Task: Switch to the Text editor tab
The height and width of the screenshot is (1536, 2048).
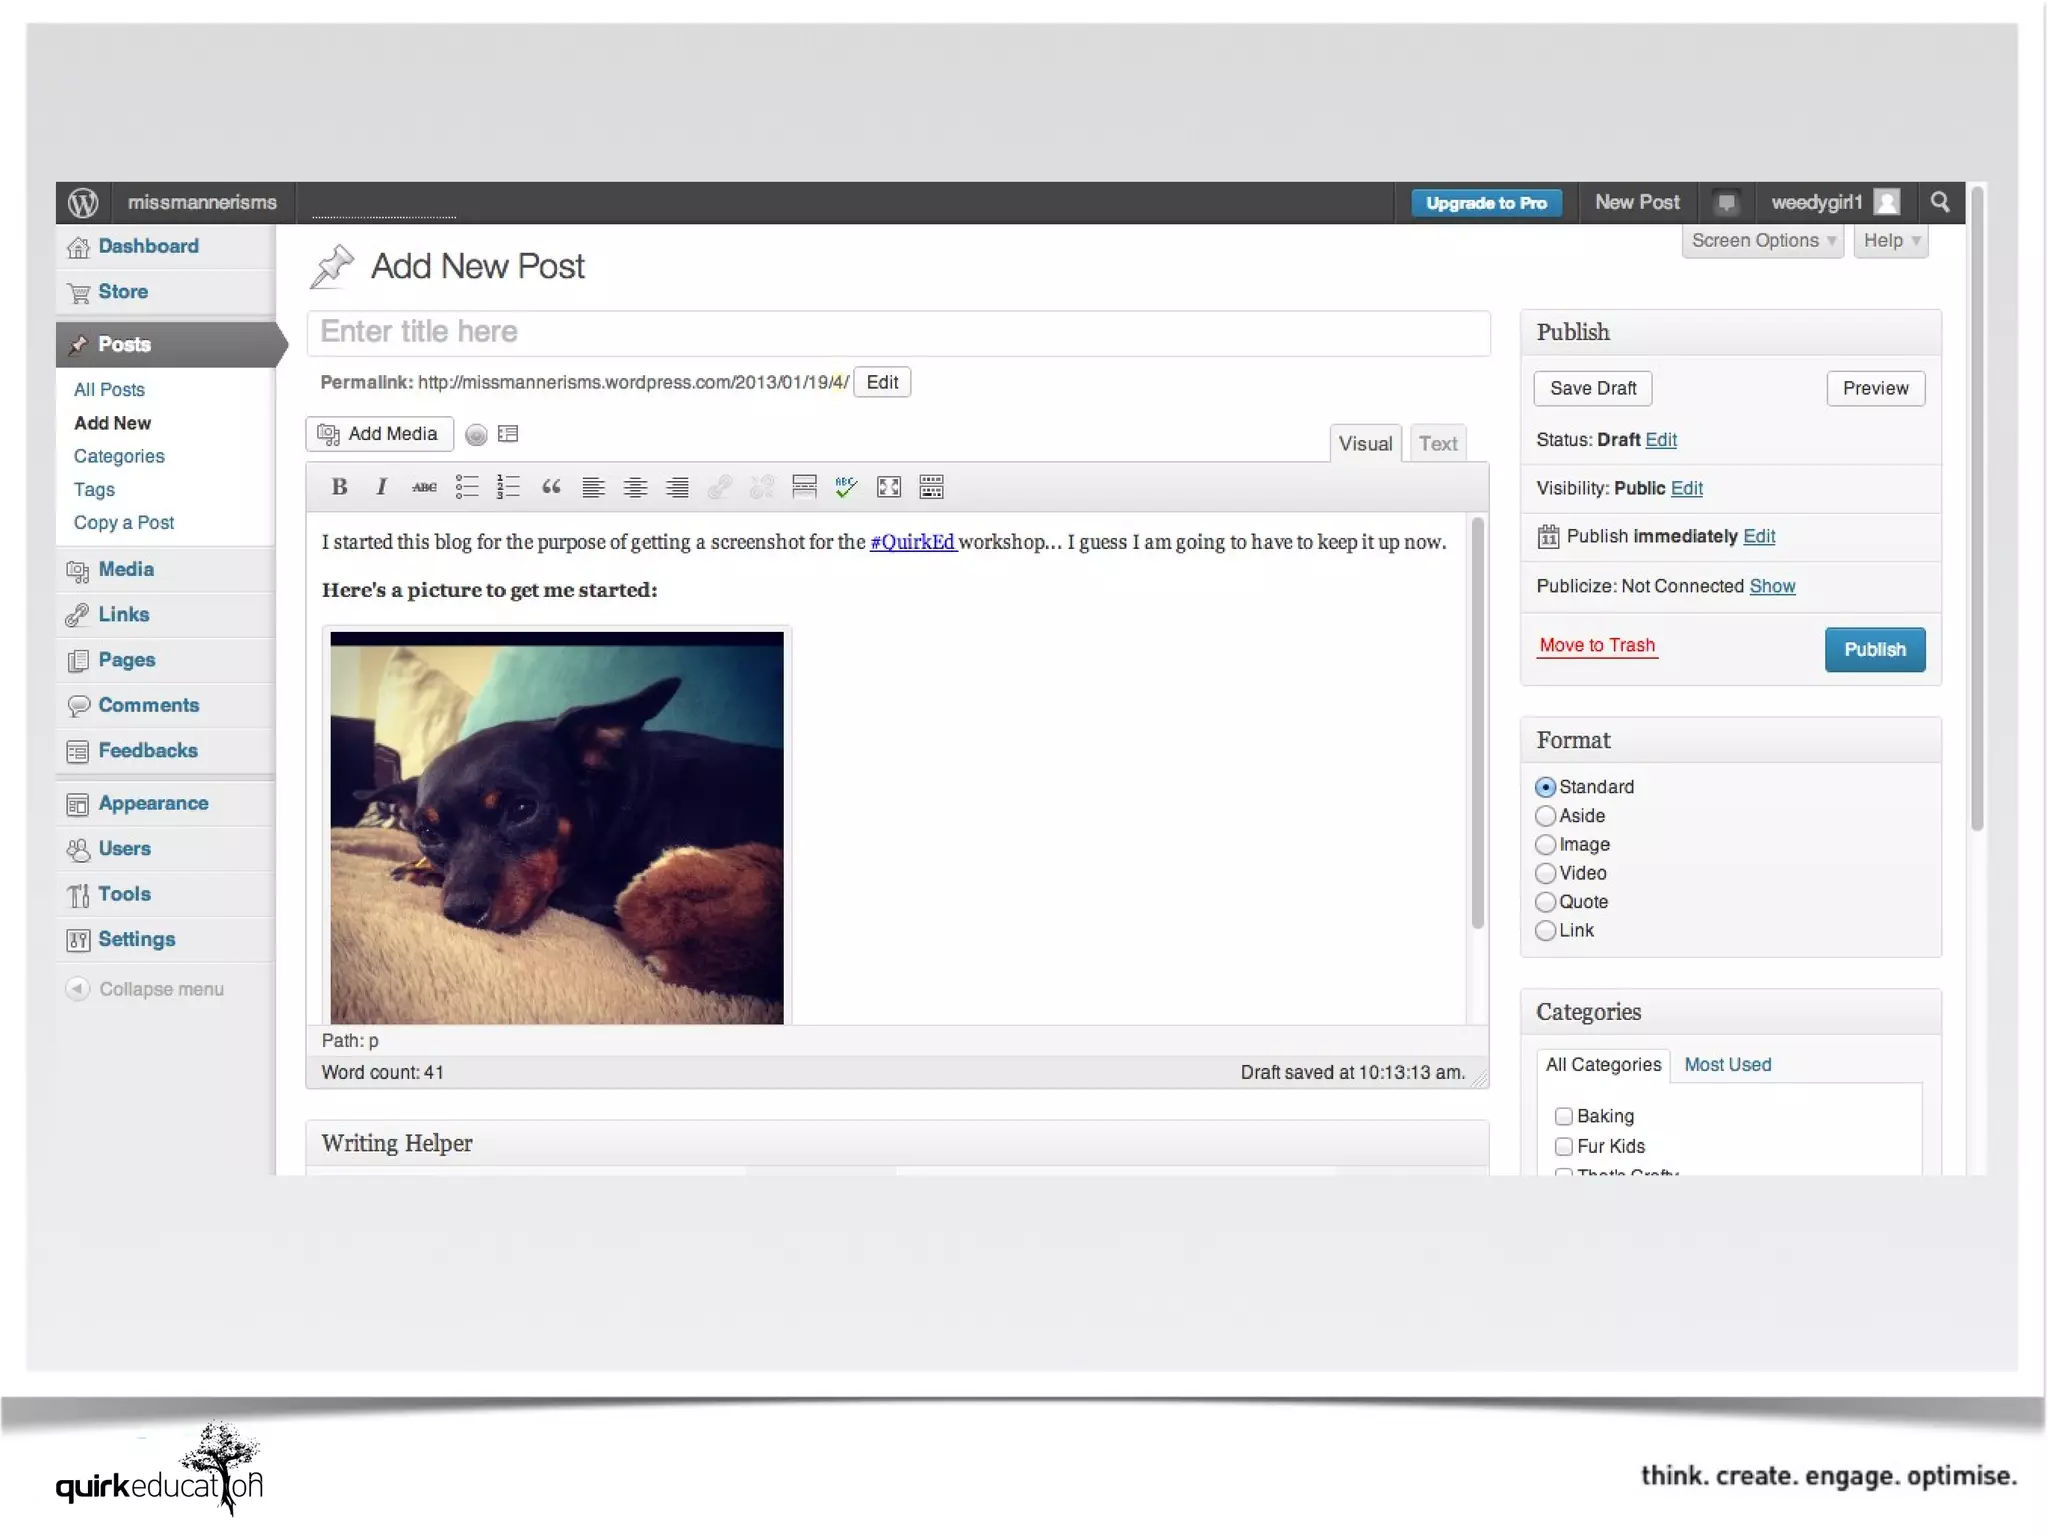Action: pyautogui.click(x=1437, y=444)
